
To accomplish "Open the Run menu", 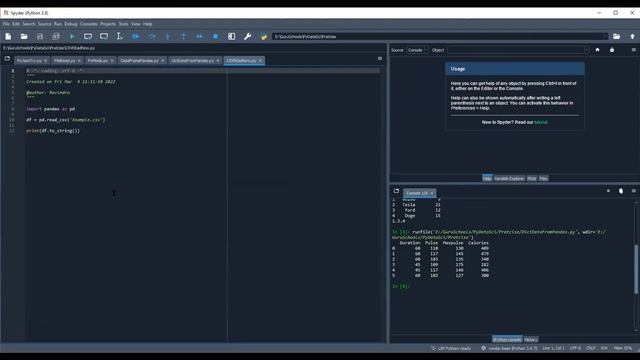I will [58, 24].
